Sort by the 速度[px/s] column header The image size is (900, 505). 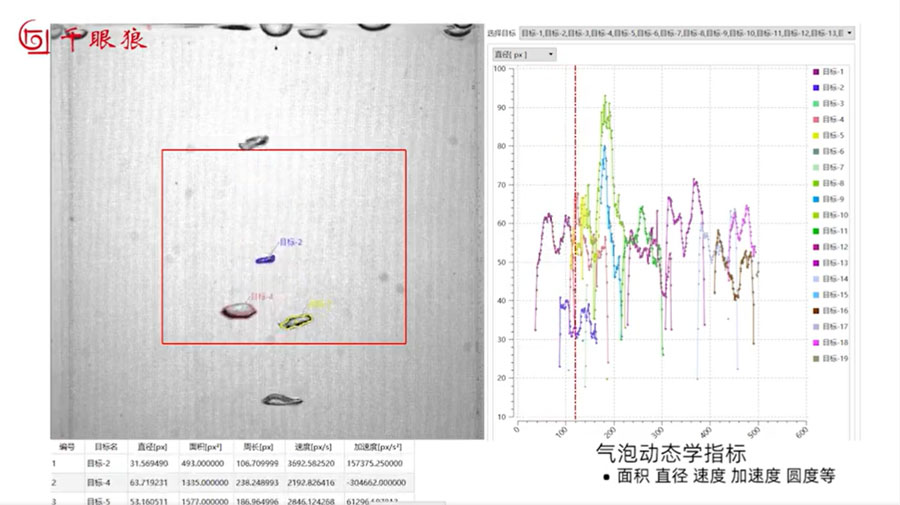pyautogui.click(x=305, y=448)
